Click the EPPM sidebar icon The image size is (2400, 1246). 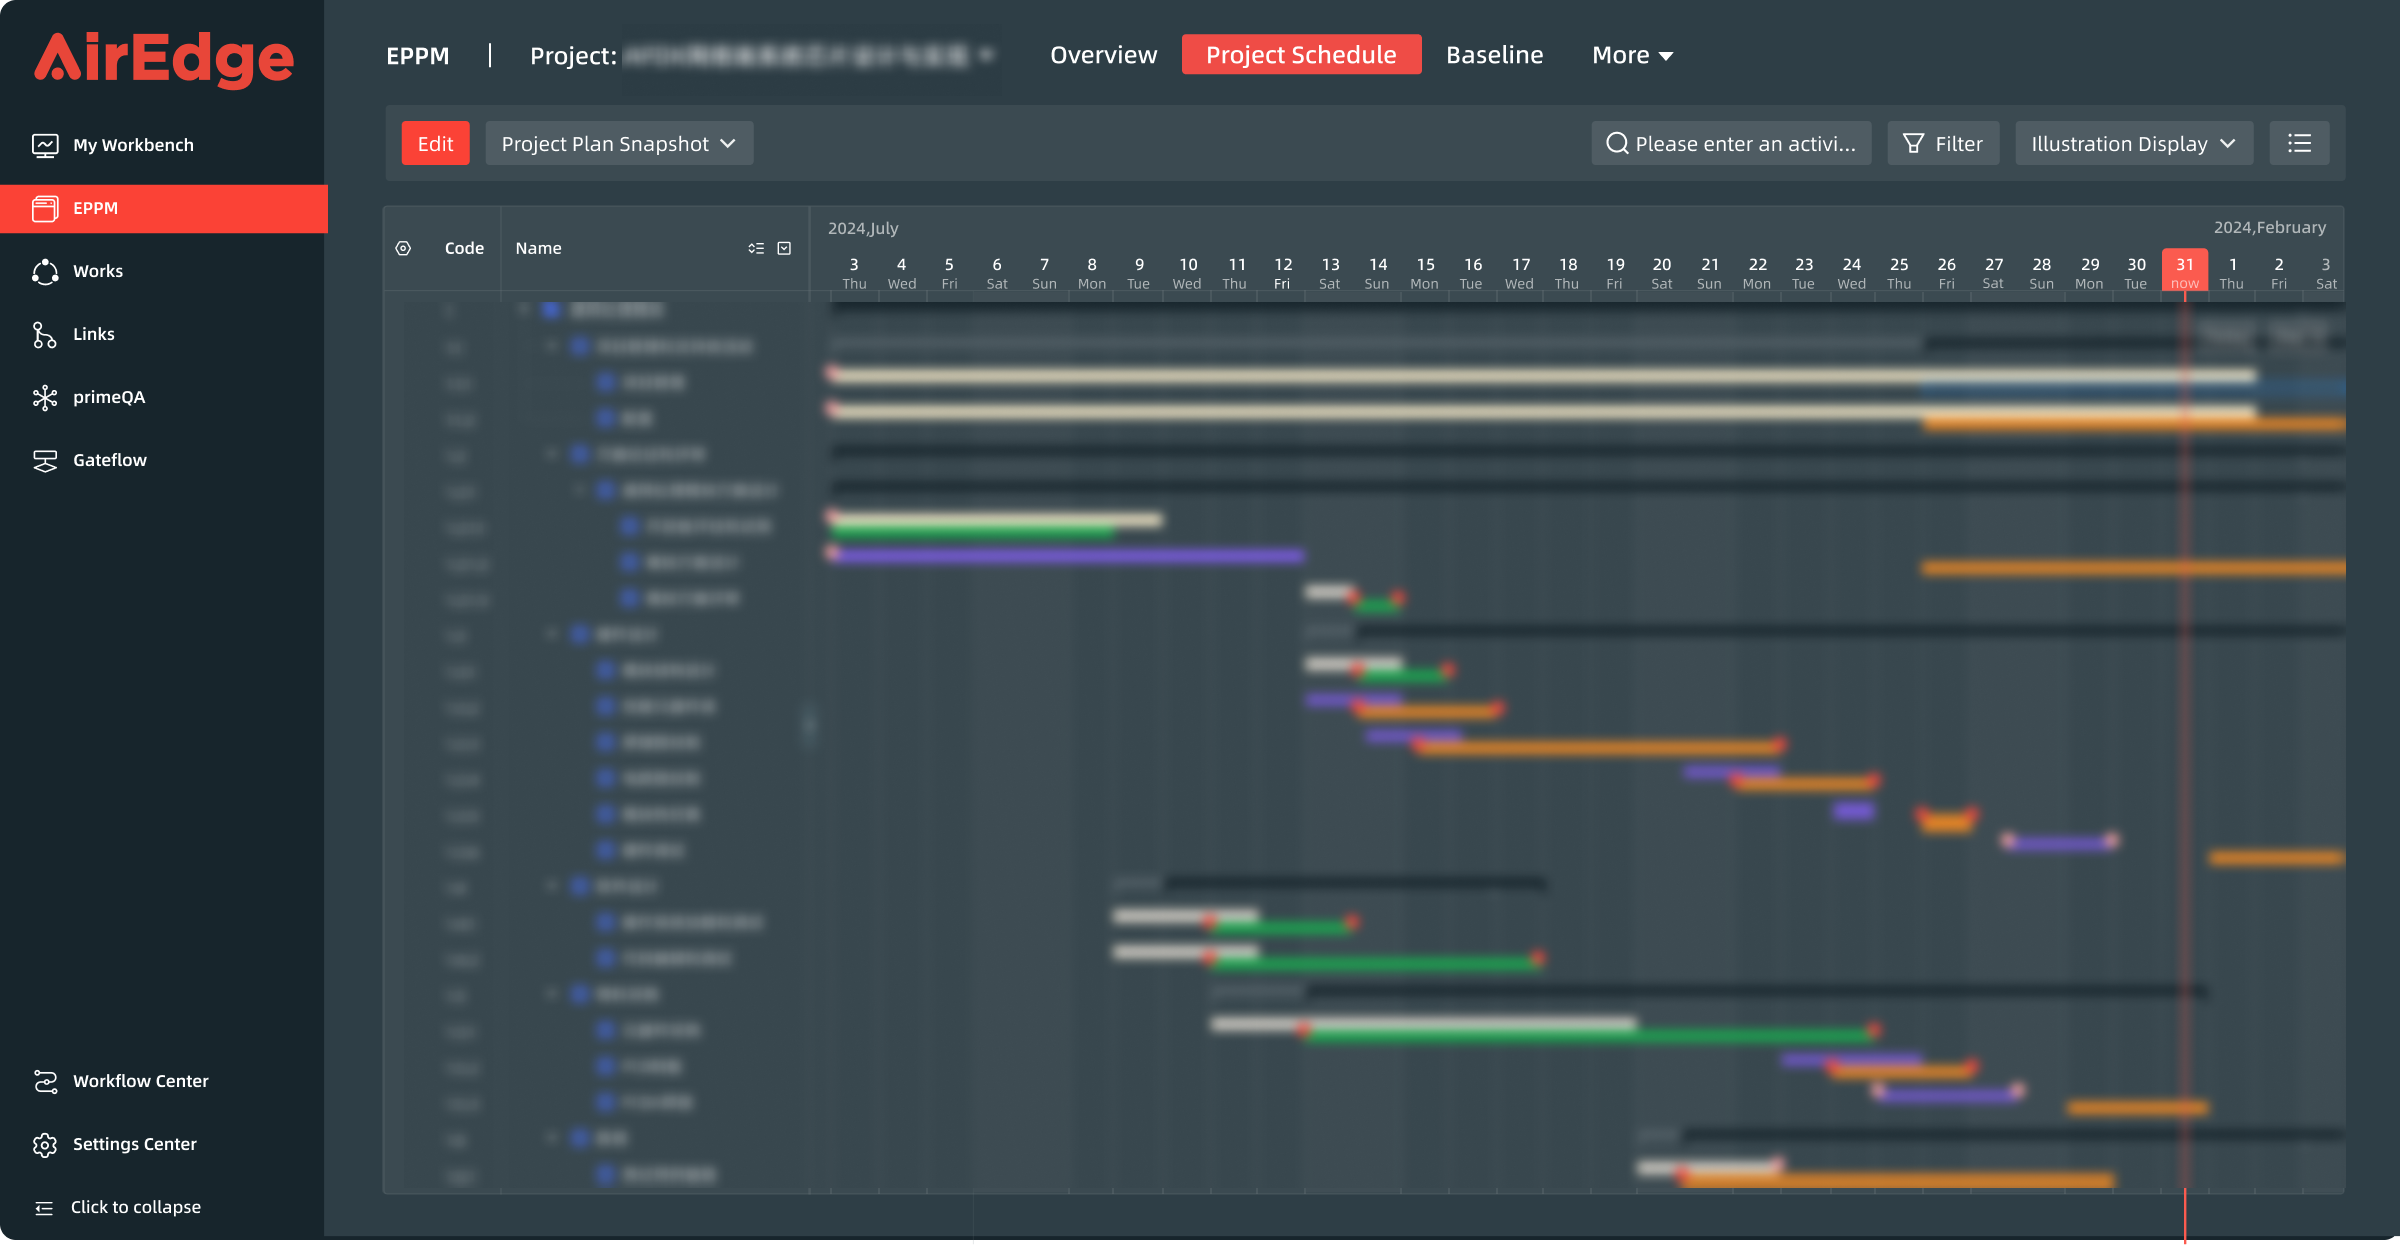(45, 208)
